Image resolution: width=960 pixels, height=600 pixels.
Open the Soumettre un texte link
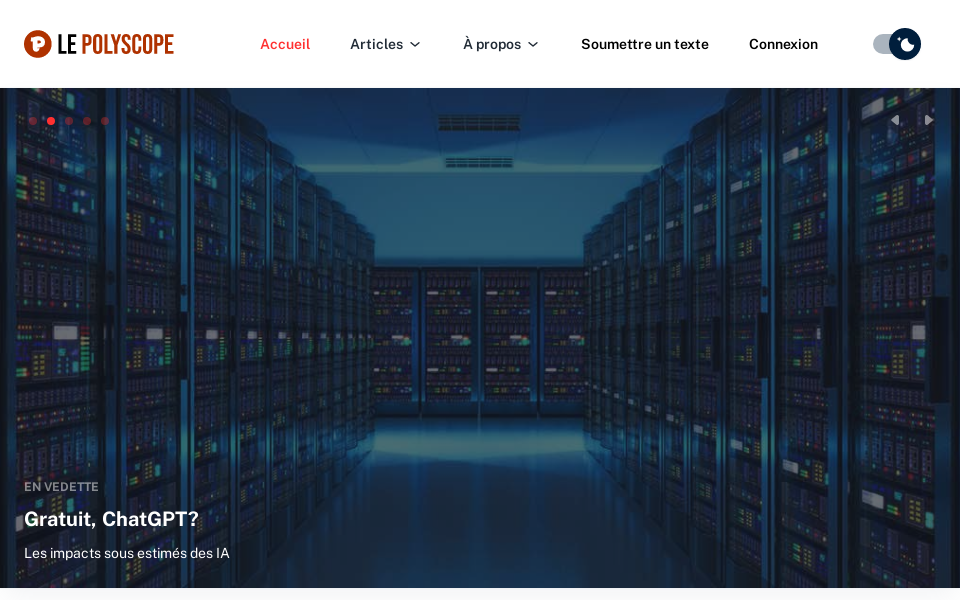[644, 44]
